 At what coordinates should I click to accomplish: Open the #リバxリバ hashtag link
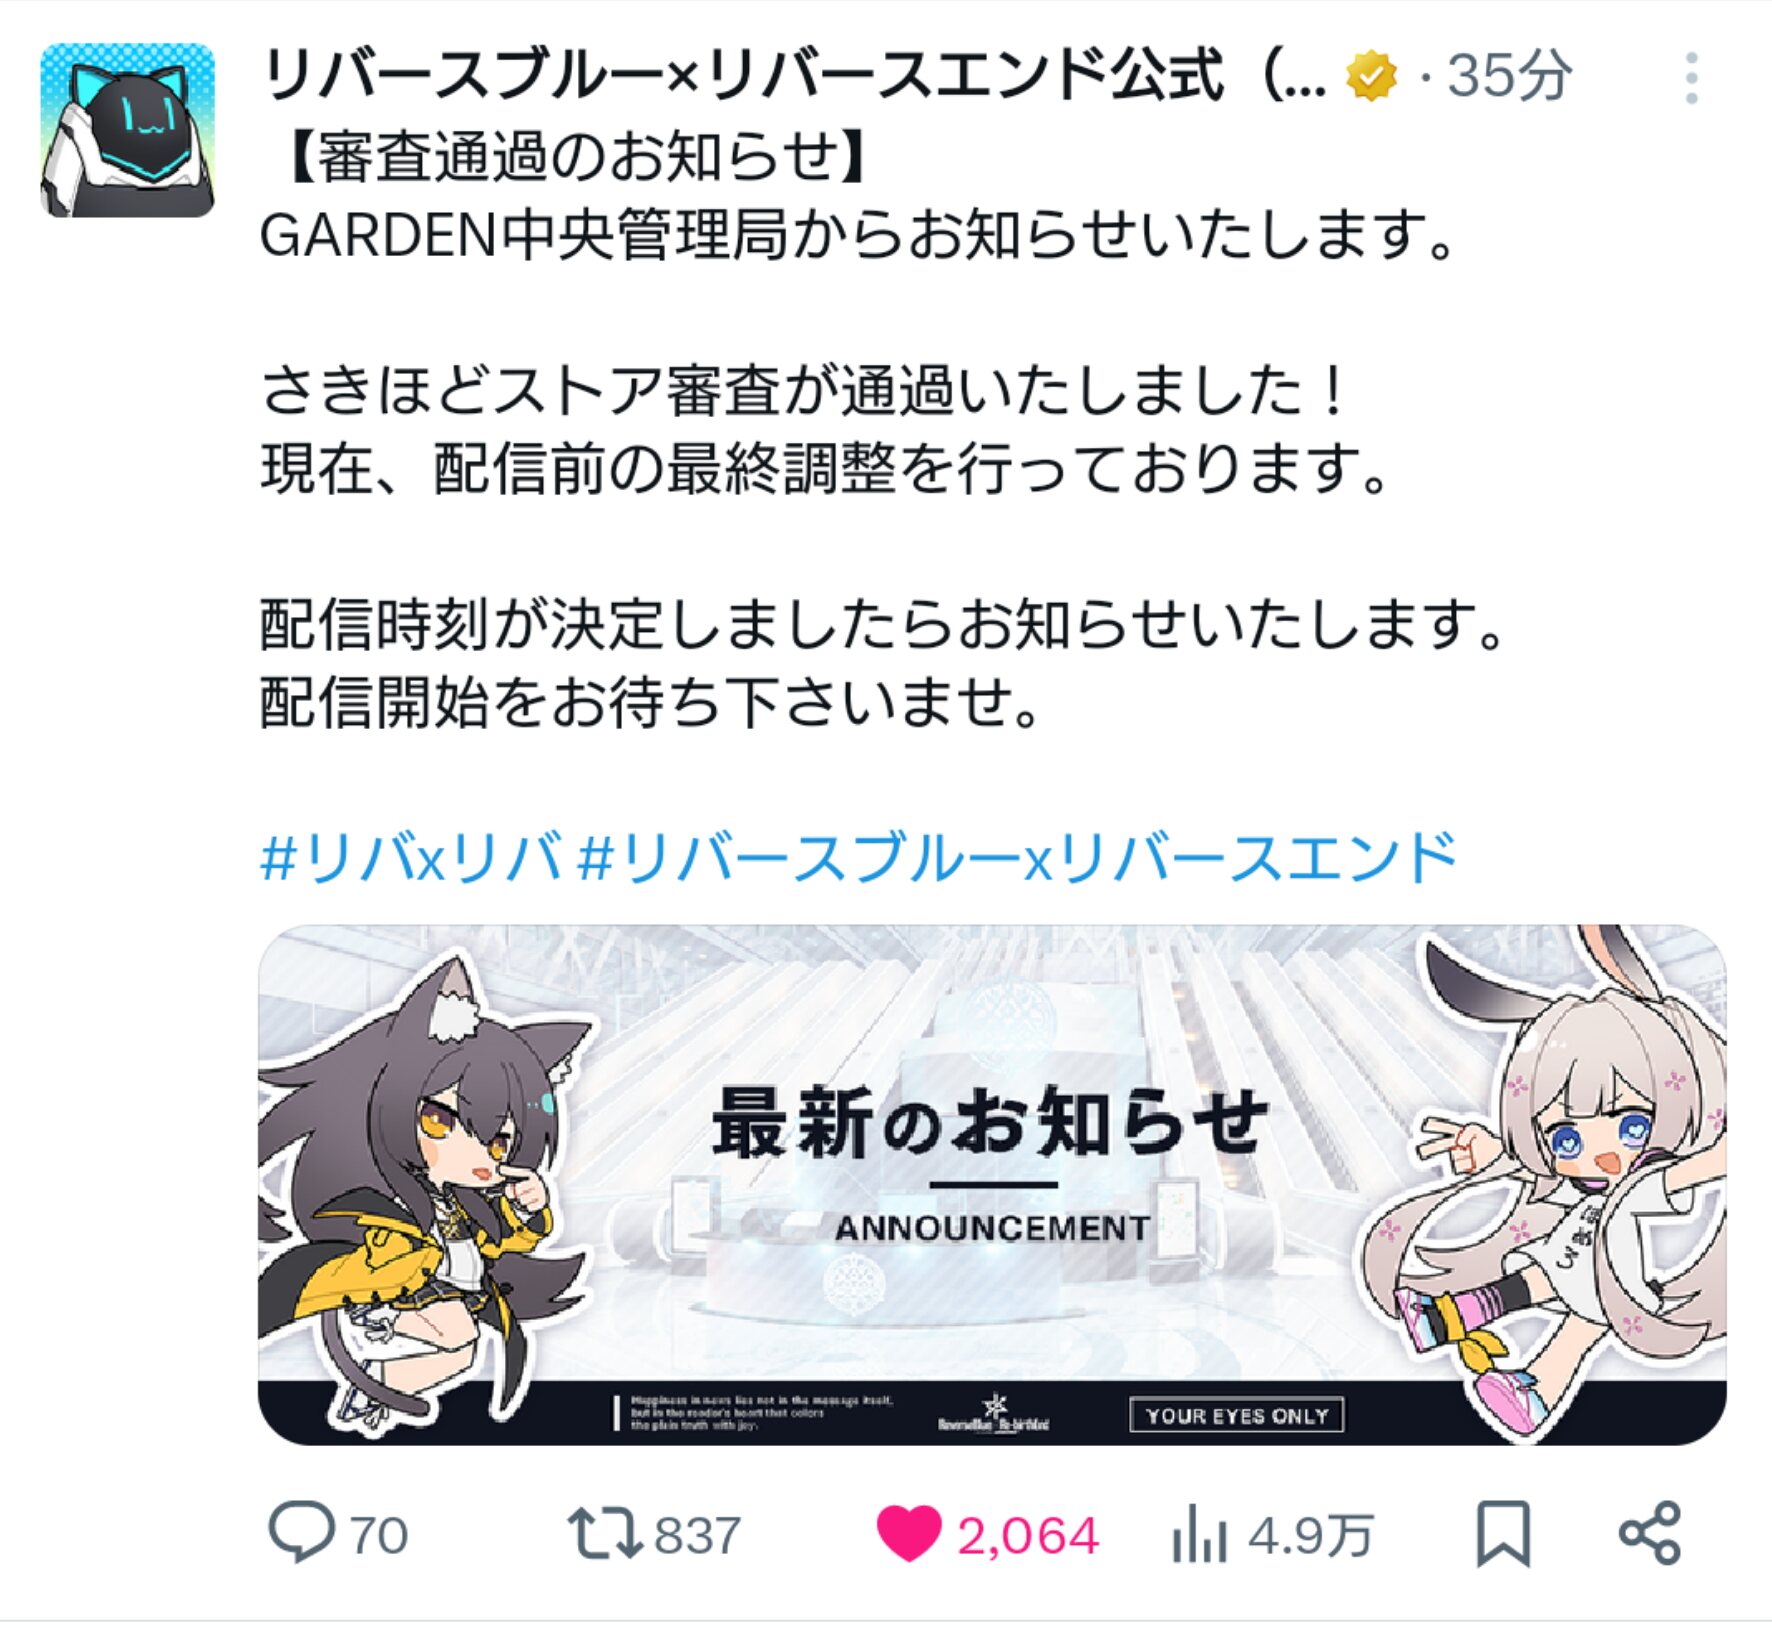click(x=410, y=858)
